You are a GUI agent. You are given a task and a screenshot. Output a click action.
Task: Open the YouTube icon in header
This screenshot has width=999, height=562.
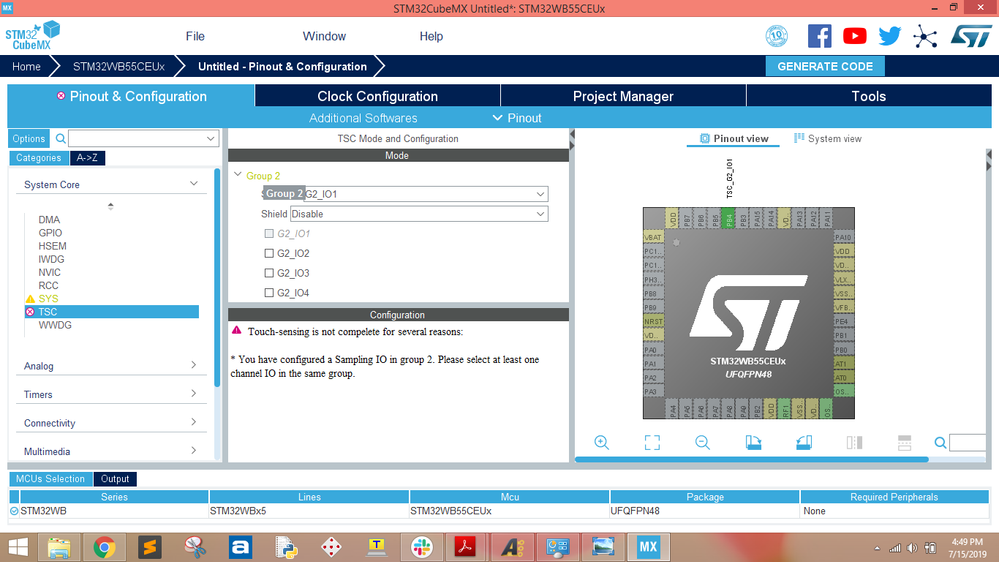tap(854, 36)
